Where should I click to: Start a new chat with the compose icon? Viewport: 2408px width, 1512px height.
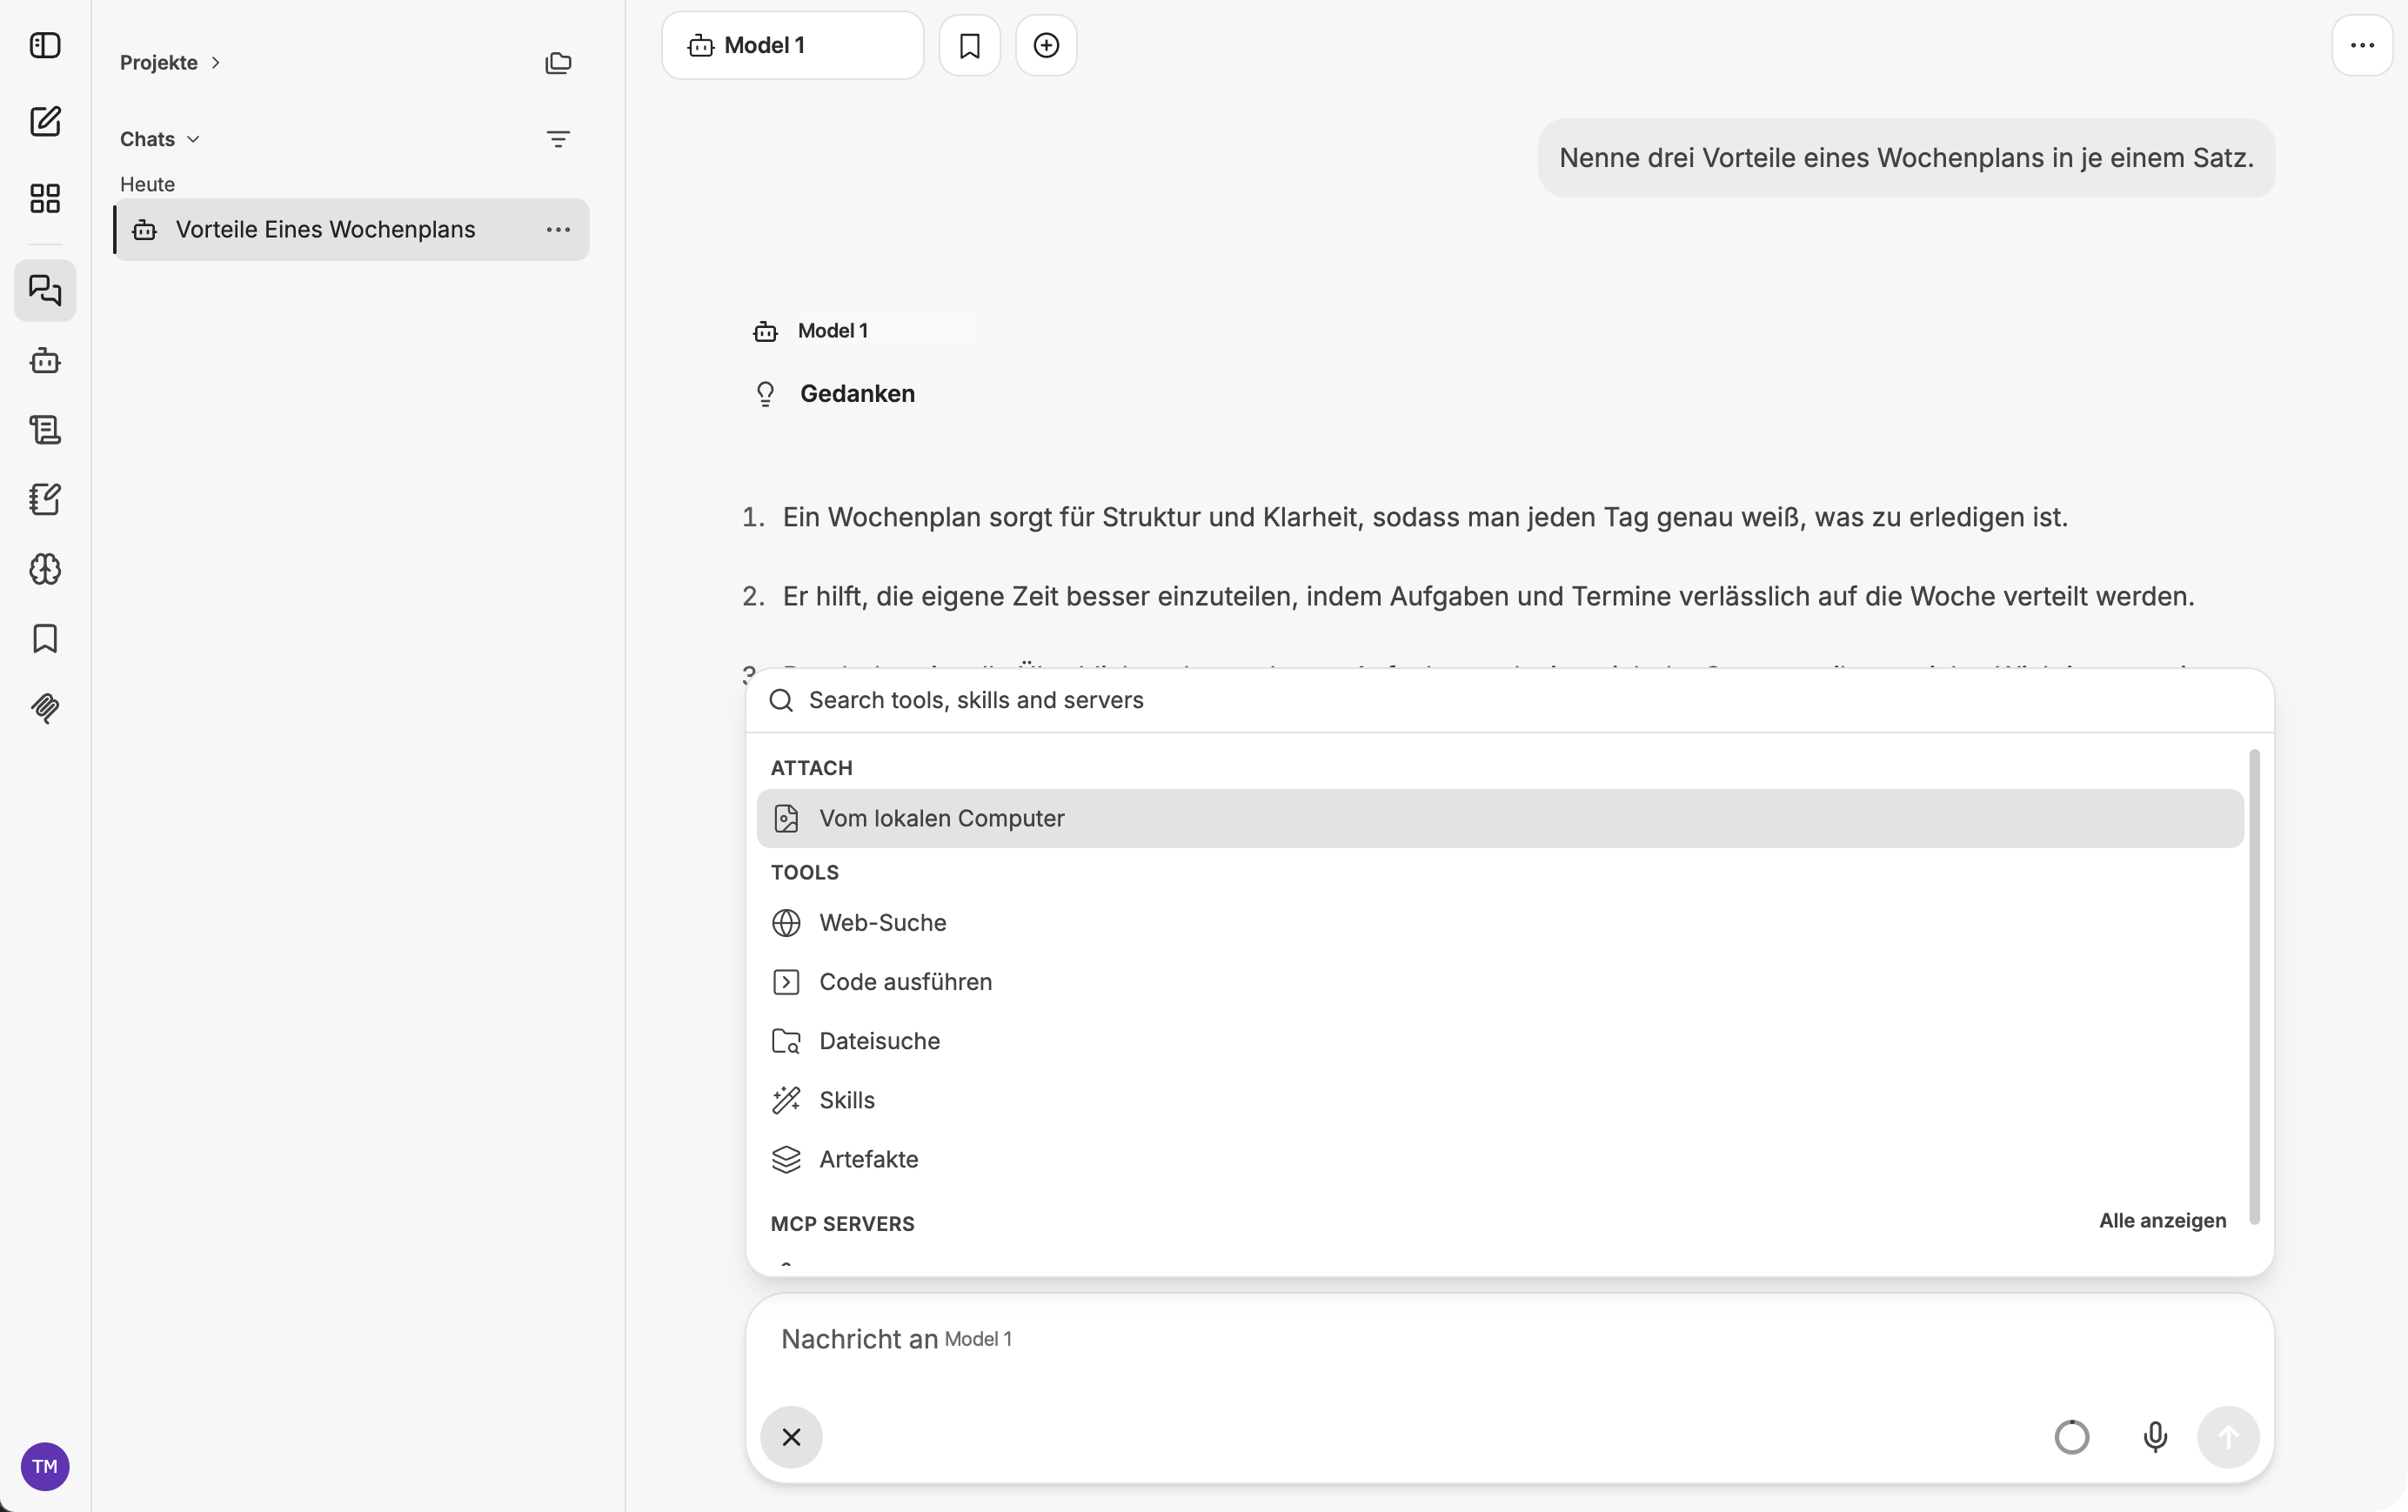(x=45, y=121)
